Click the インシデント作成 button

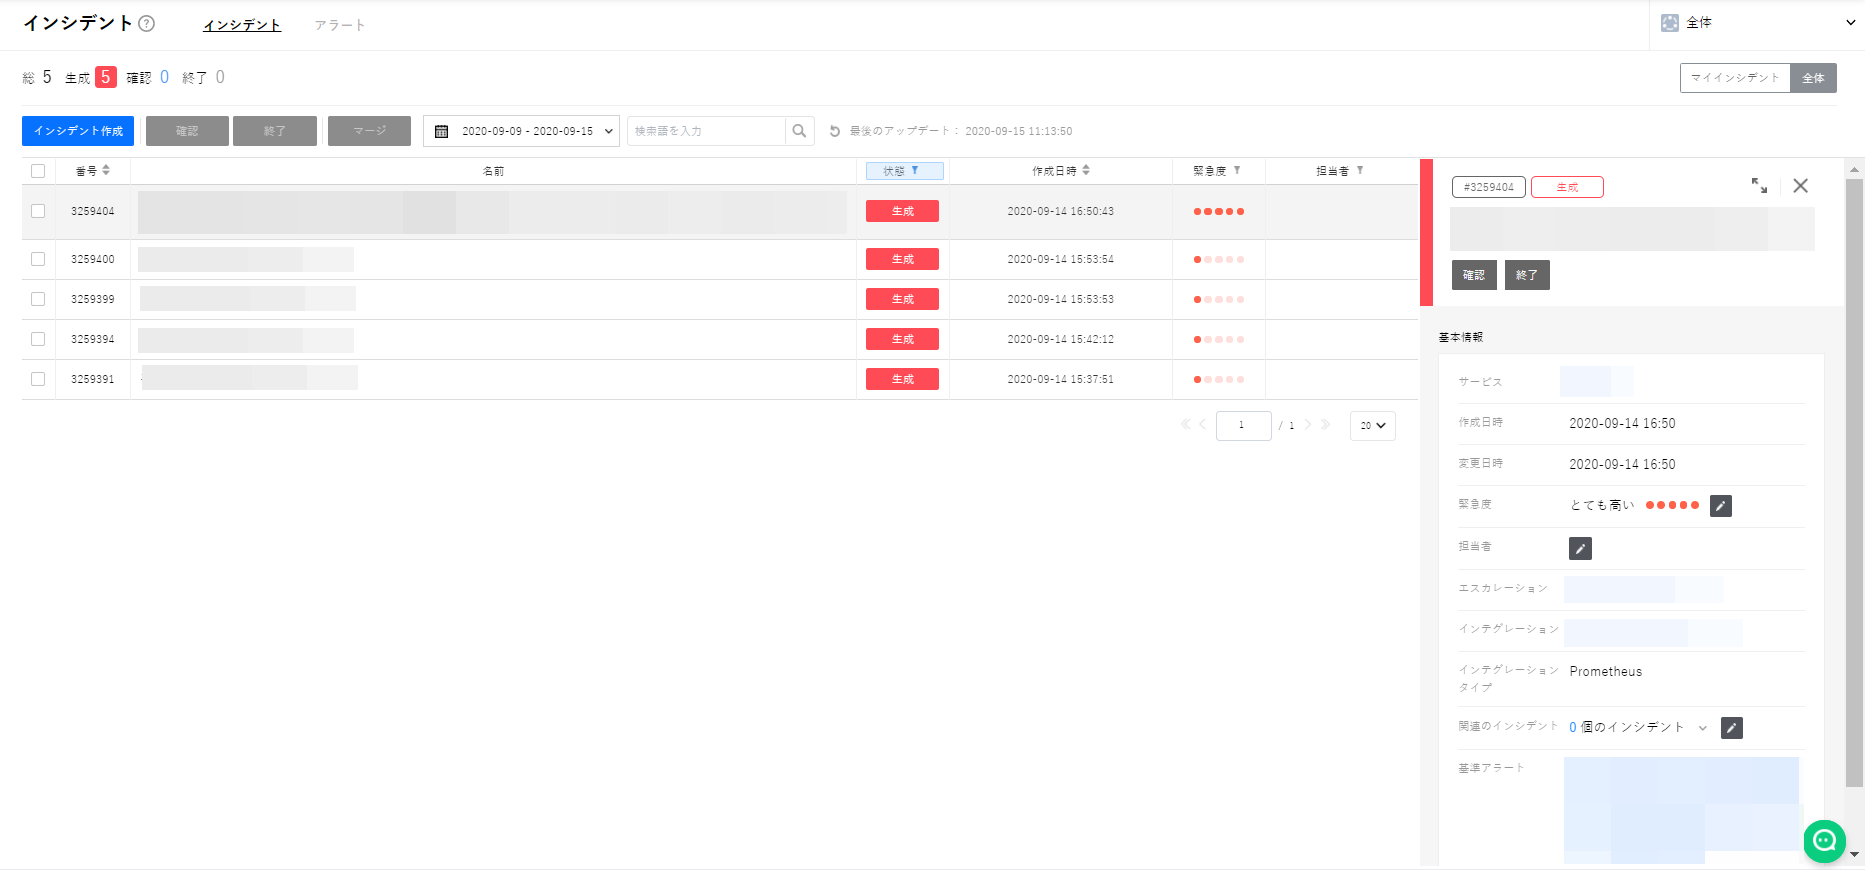pos(78,131)
